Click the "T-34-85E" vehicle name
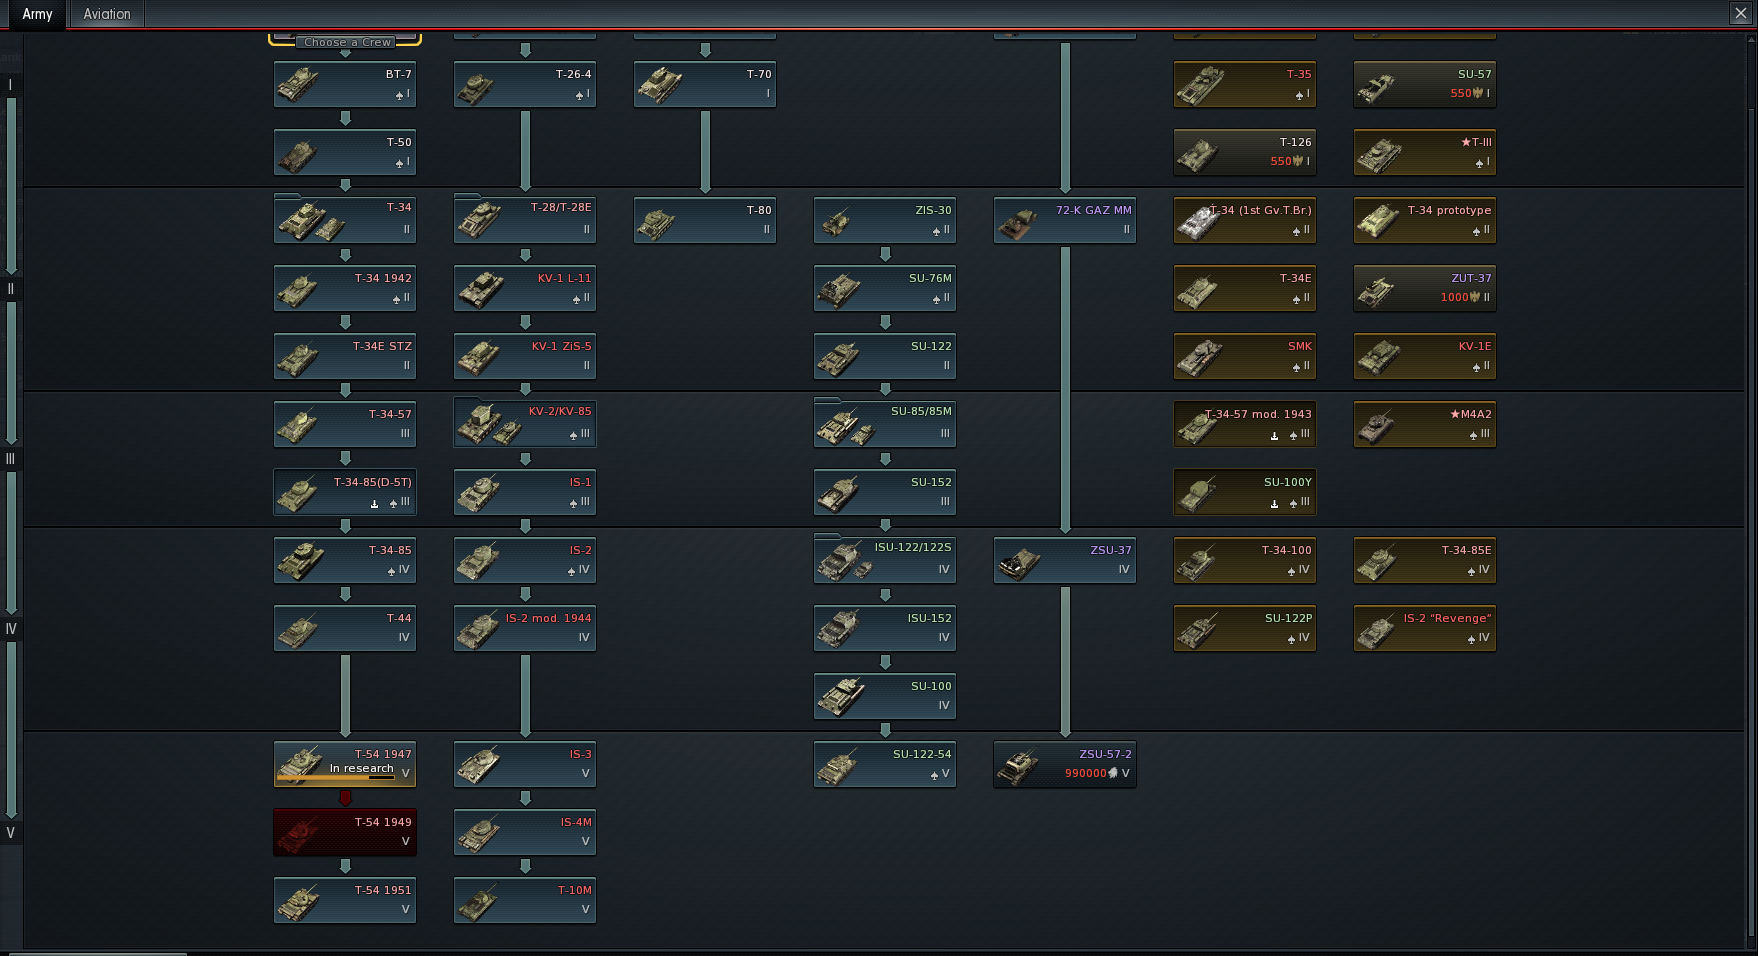Screen dimensions: 1758x956 click(x=1467, y=550)
